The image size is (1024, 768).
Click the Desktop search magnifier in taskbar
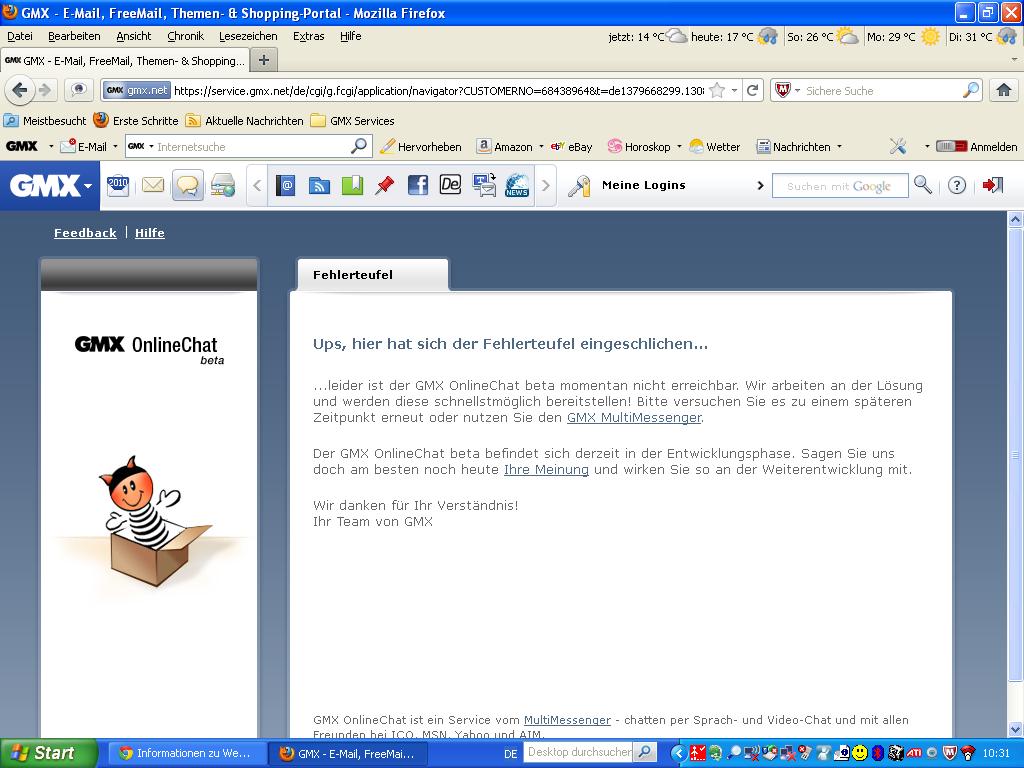click(x=643, y=752)
